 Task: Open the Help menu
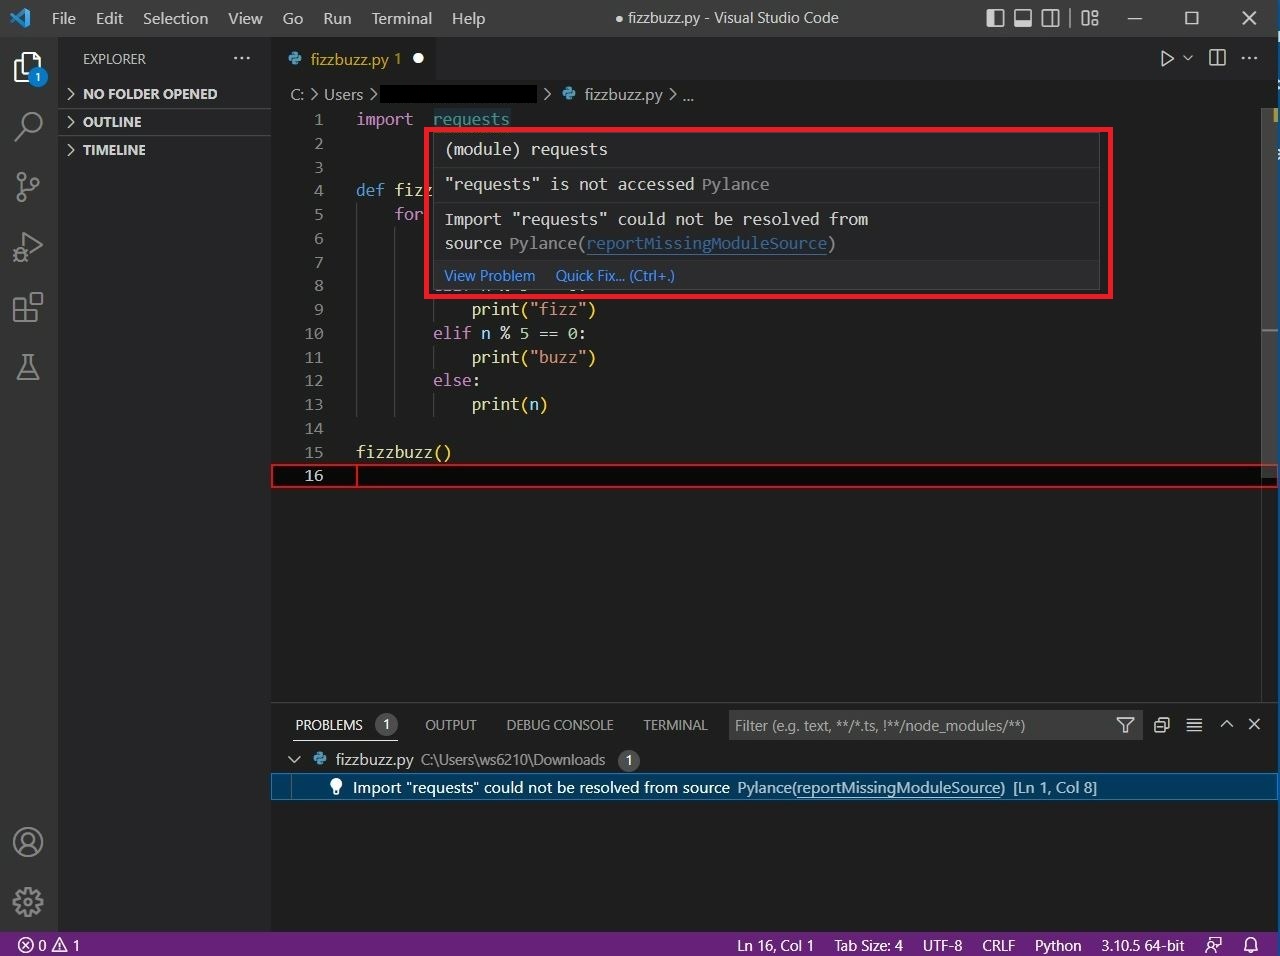[x=468, y=18]
